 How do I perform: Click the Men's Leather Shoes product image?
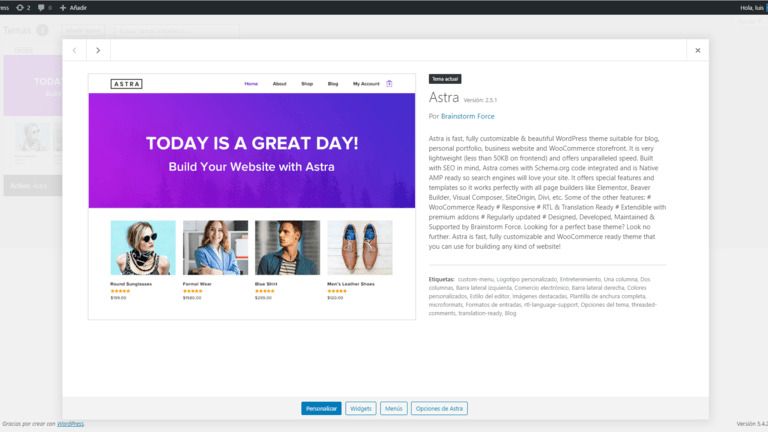pyautogui.click(x=360, y=247)
